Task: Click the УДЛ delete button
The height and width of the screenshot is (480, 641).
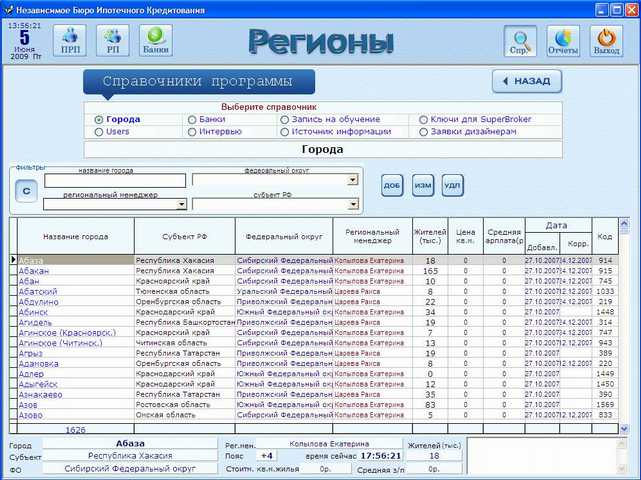Action: click(453, 185)
